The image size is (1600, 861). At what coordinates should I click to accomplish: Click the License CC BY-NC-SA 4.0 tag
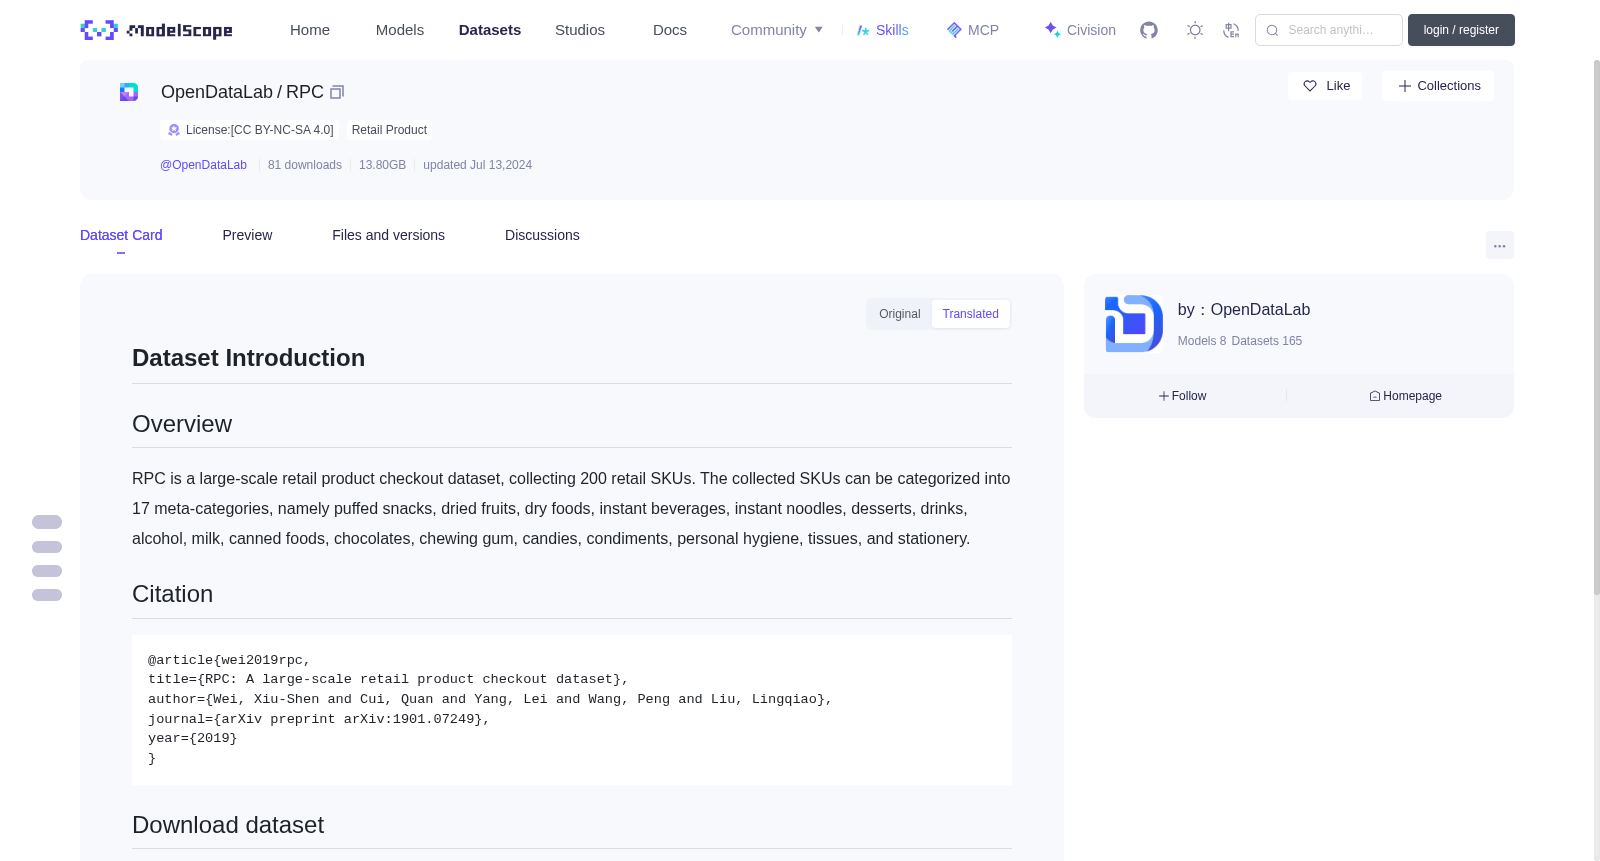[x=250, y=130]
